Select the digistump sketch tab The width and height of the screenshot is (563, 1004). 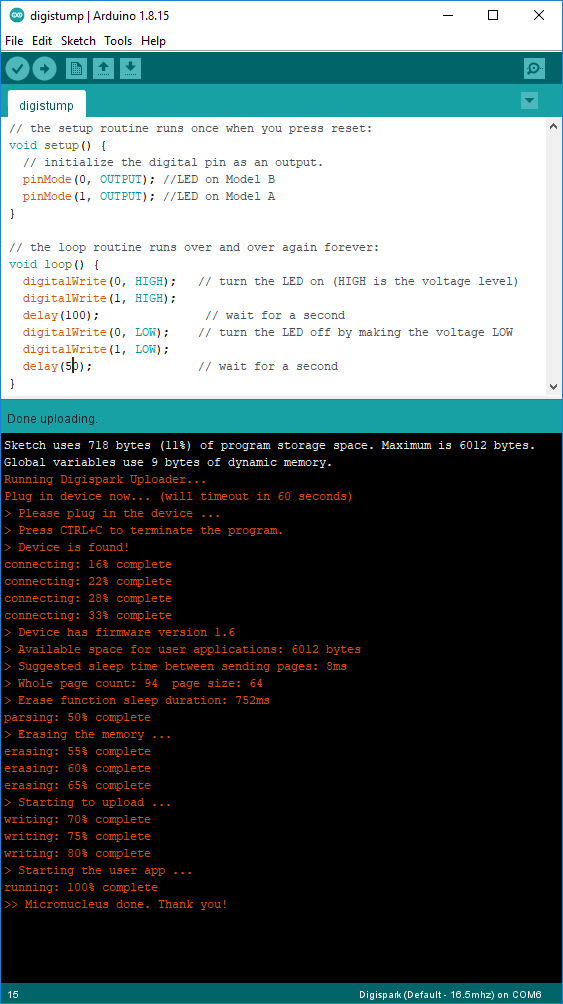click(46, 105)
